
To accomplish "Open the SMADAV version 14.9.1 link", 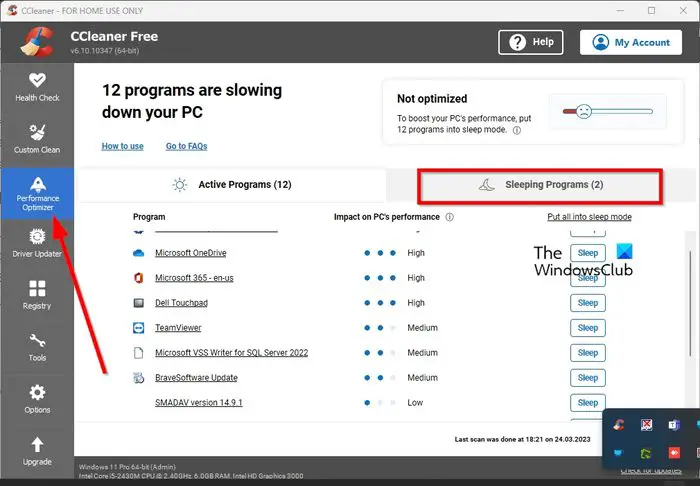I will pyautogui.click(x=199, y=403).
